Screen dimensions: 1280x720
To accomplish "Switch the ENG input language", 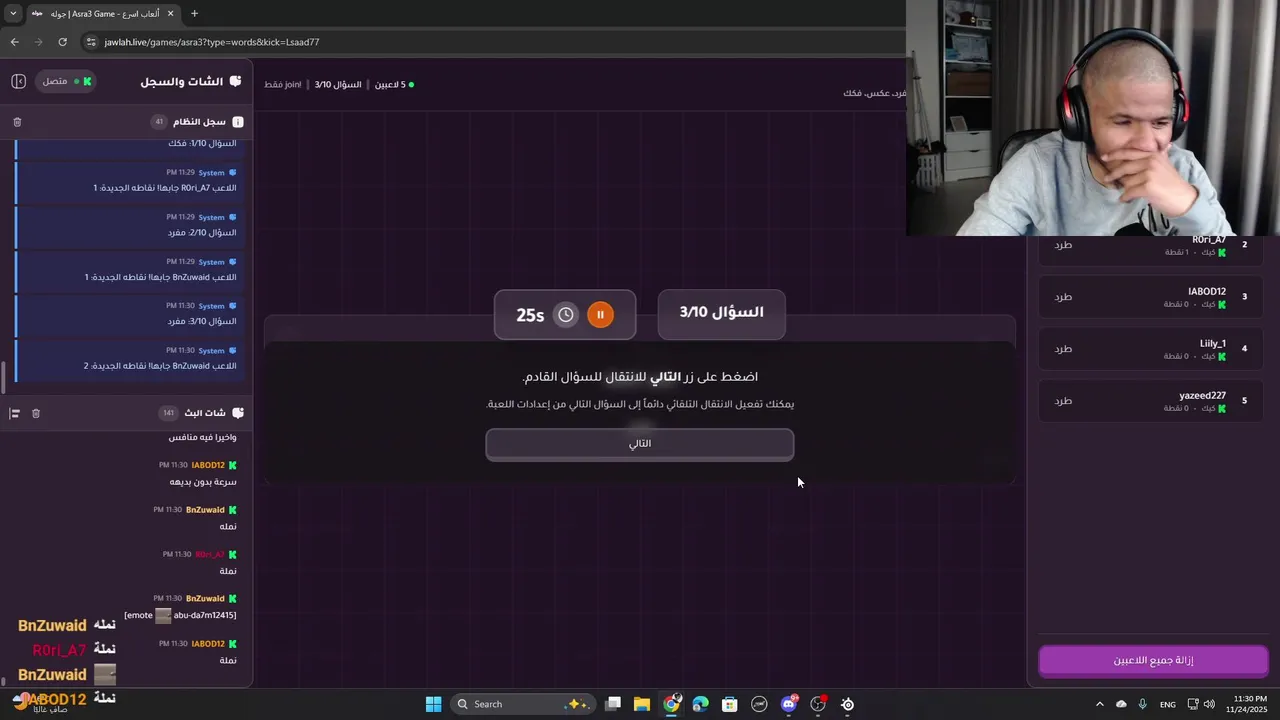I will [1167, 704].
